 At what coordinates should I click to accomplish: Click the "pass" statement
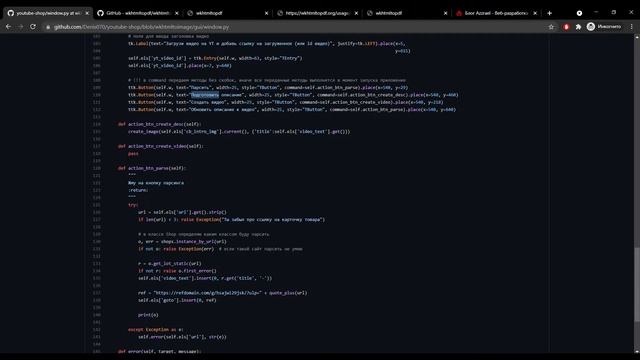coord(133,153)
